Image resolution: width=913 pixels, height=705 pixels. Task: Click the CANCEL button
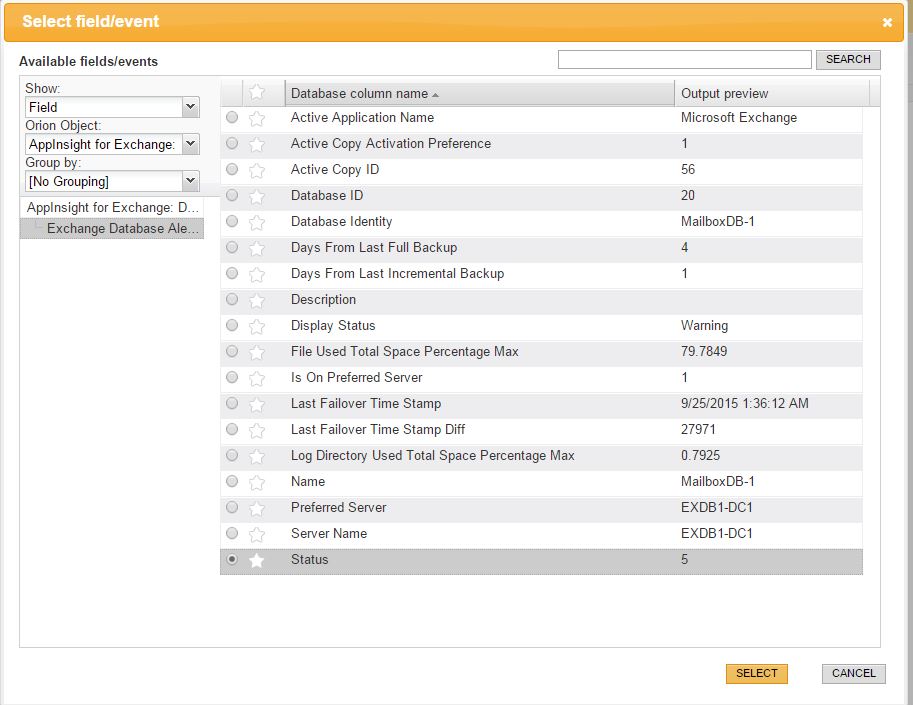pos(854,674)
